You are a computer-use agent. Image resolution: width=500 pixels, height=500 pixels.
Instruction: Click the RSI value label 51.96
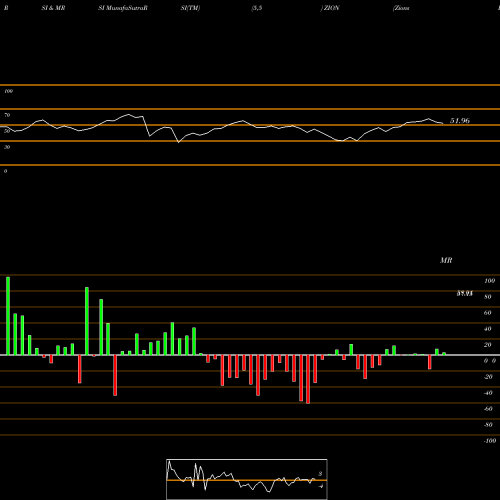click(x=460, y=121)
